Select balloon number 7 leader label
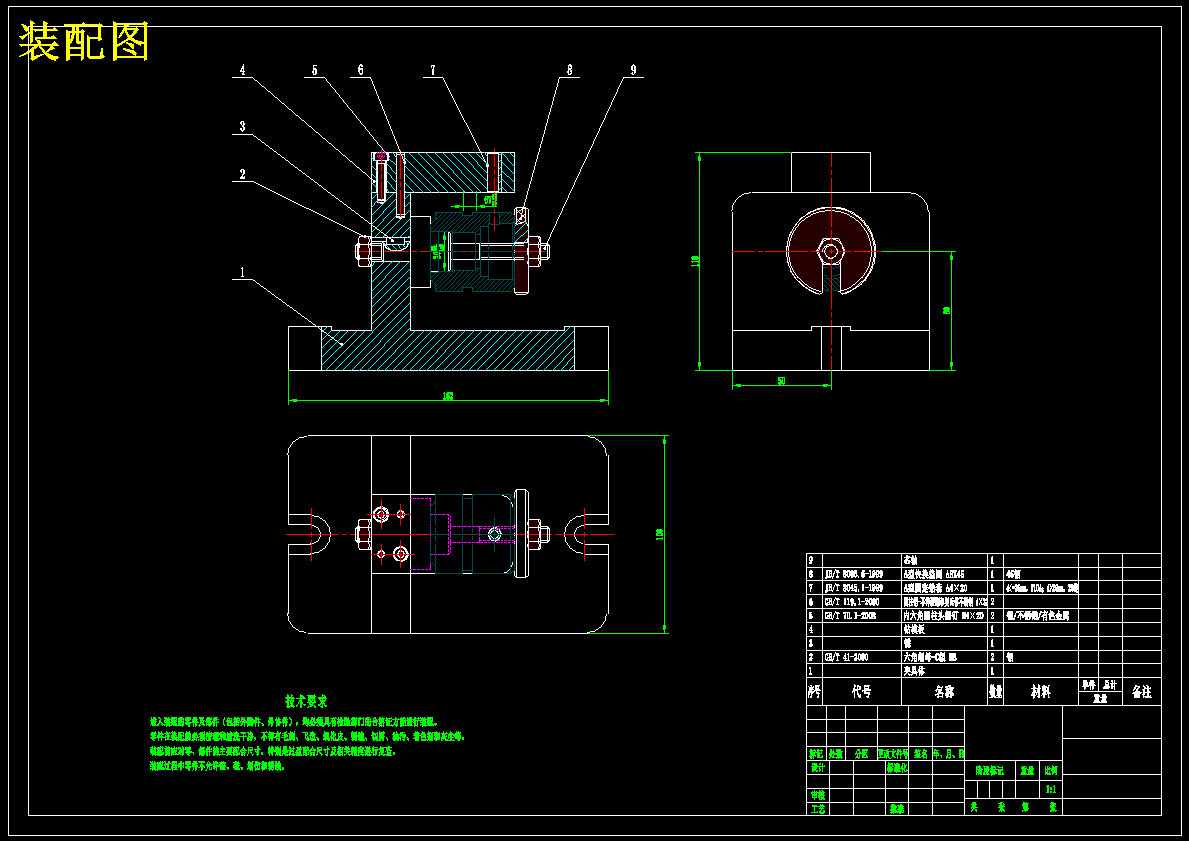The height and width of the screenshot is (841, 1189). tap(433, 70)
